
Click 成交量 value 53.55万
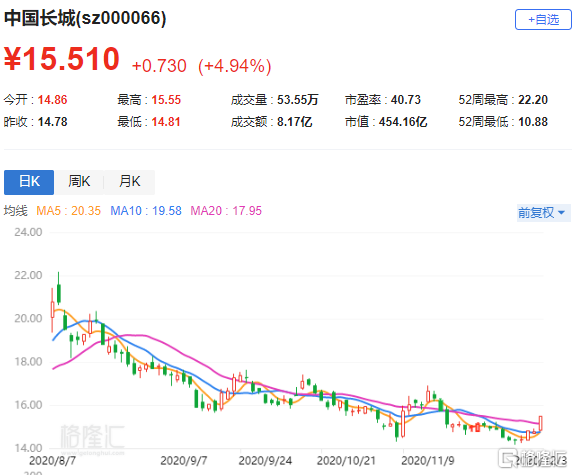(x=297, y=100)
